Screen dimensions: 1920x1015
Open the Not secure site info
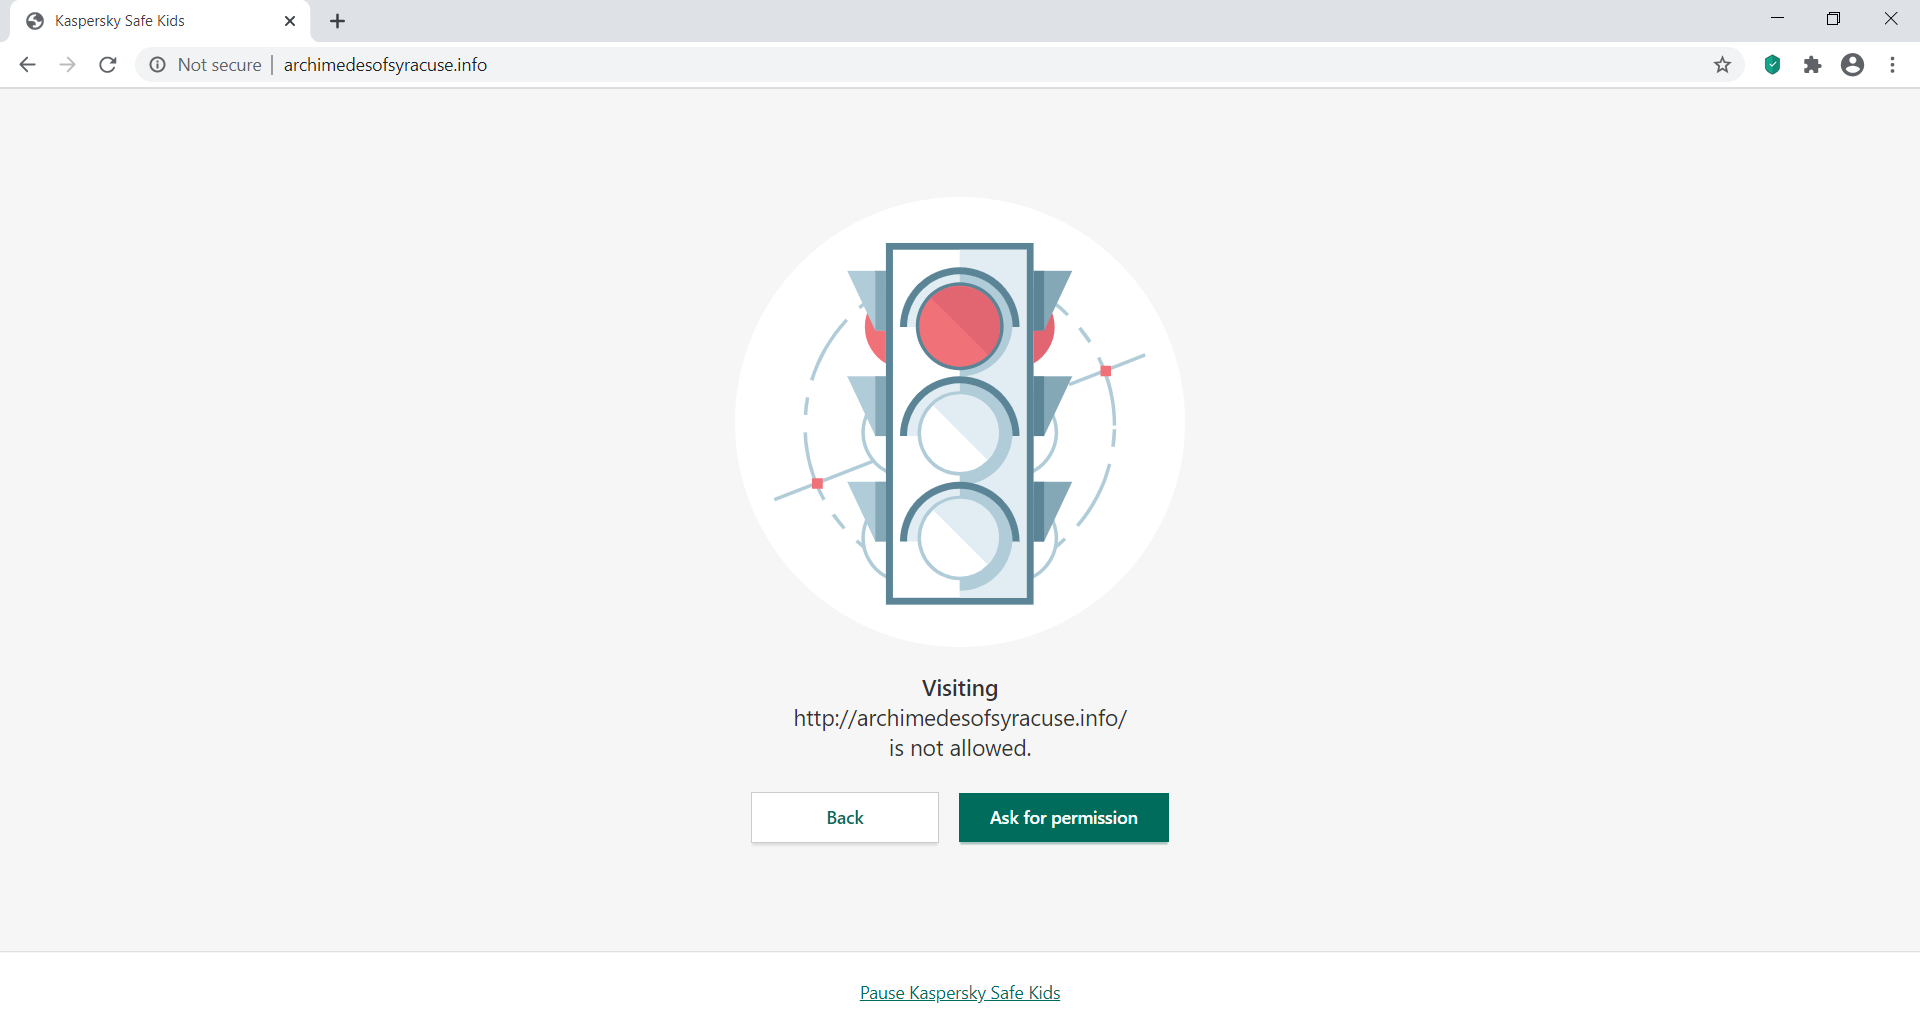(x=205, y=65)
